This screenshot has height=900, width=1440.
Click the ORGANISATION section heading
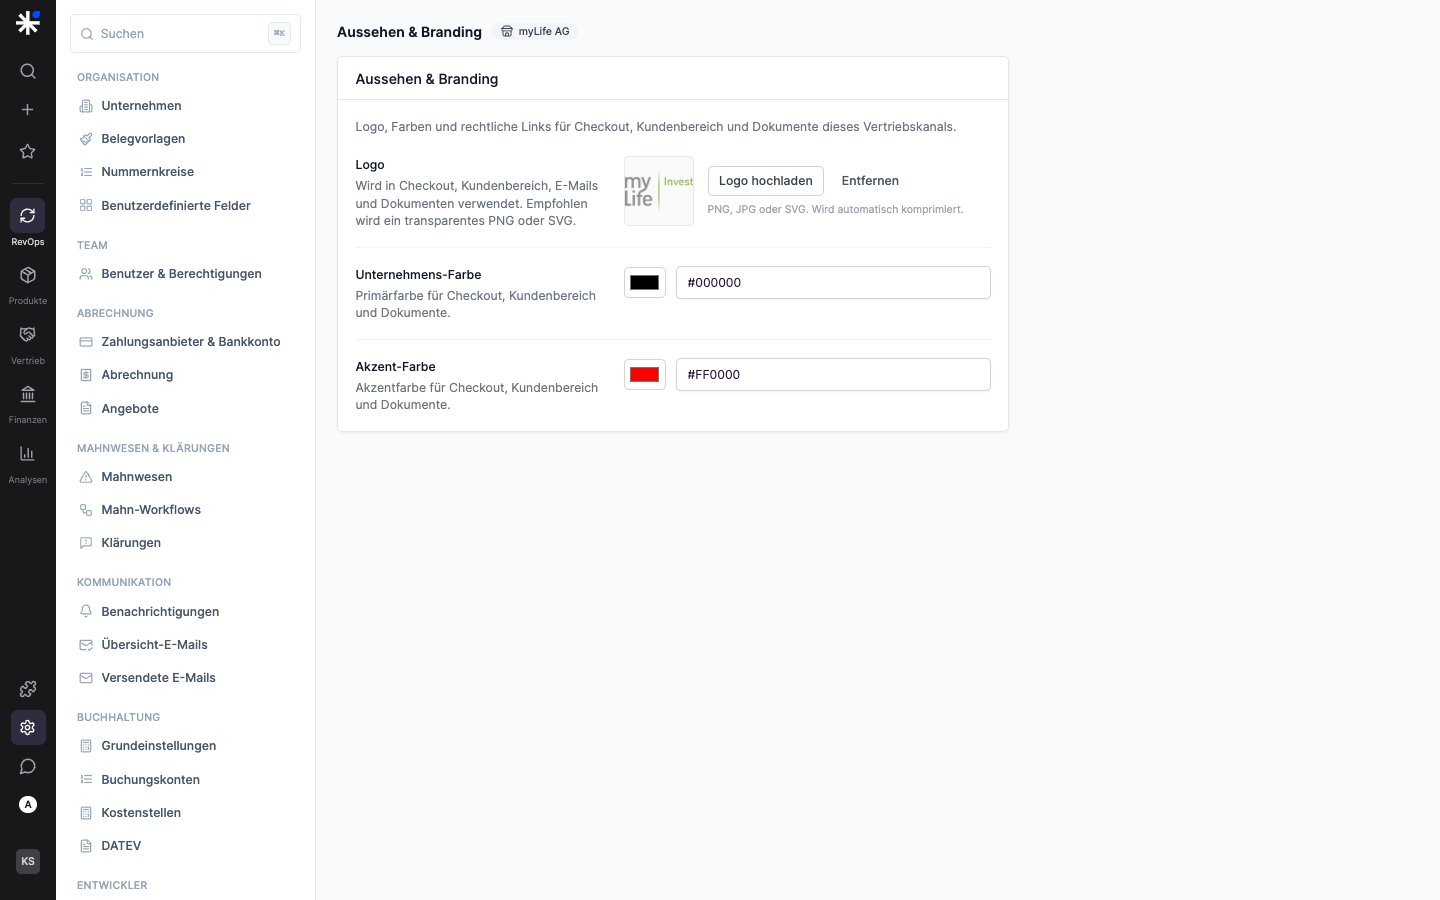click(118, 78)
